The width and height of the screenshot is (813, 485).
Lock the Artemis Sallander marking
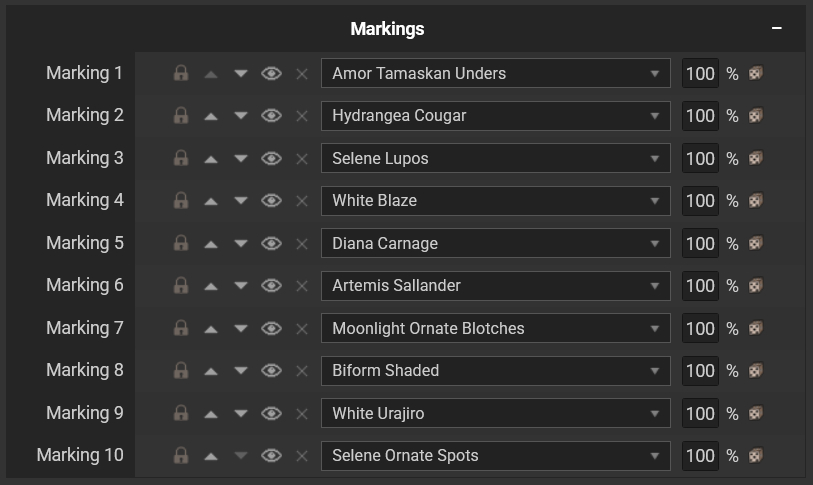181,286
